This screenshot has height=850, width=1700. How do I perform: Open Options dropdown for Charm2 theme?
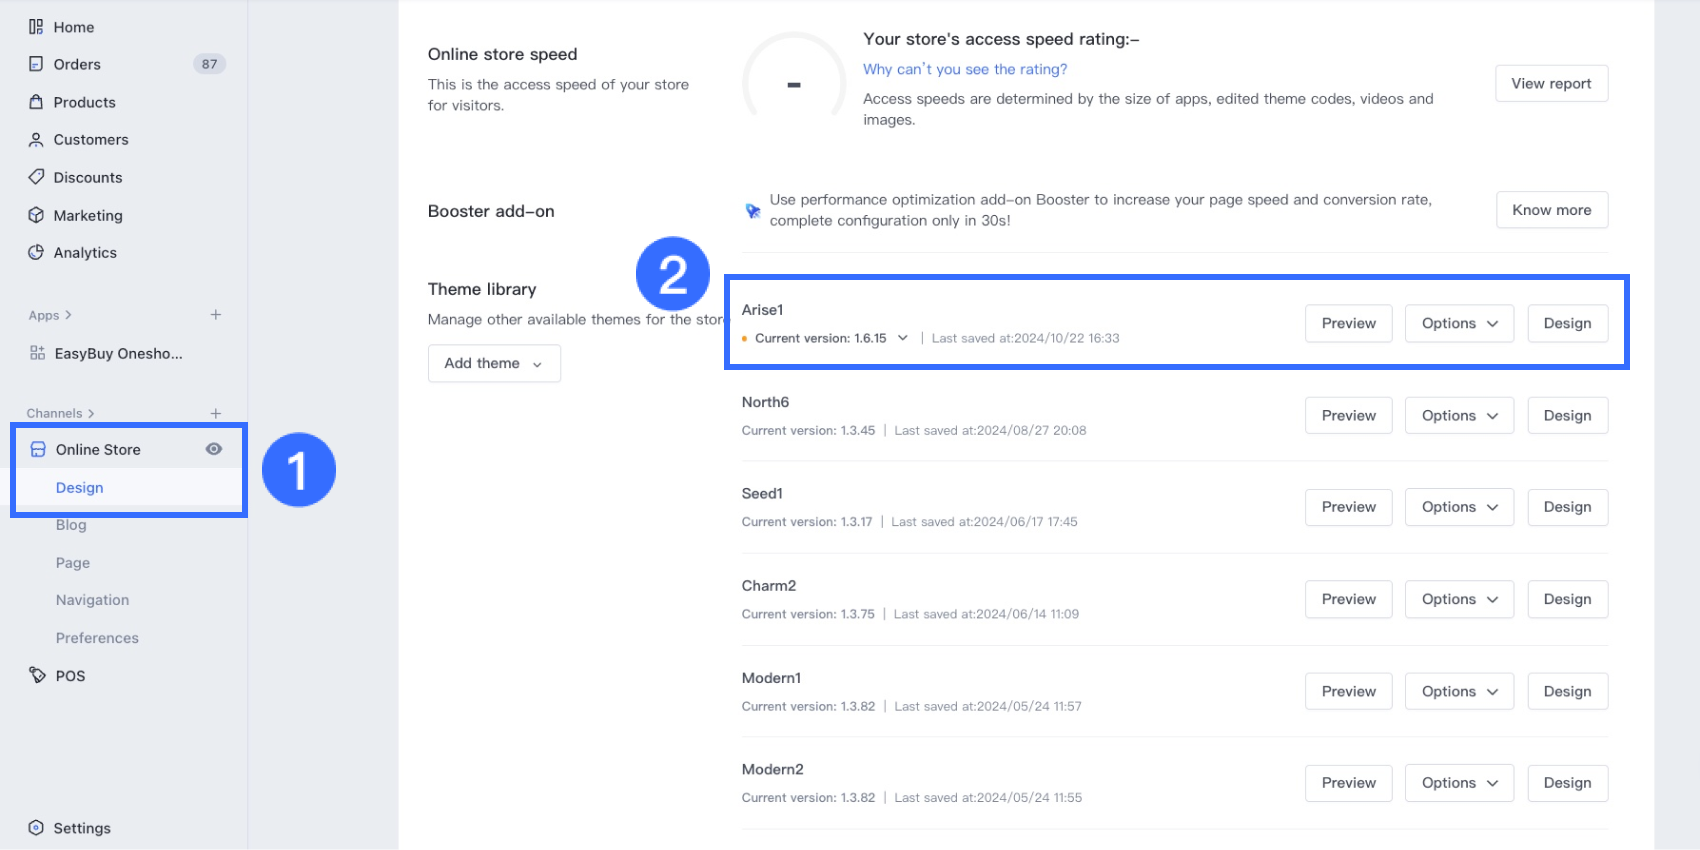point(1459,599)
